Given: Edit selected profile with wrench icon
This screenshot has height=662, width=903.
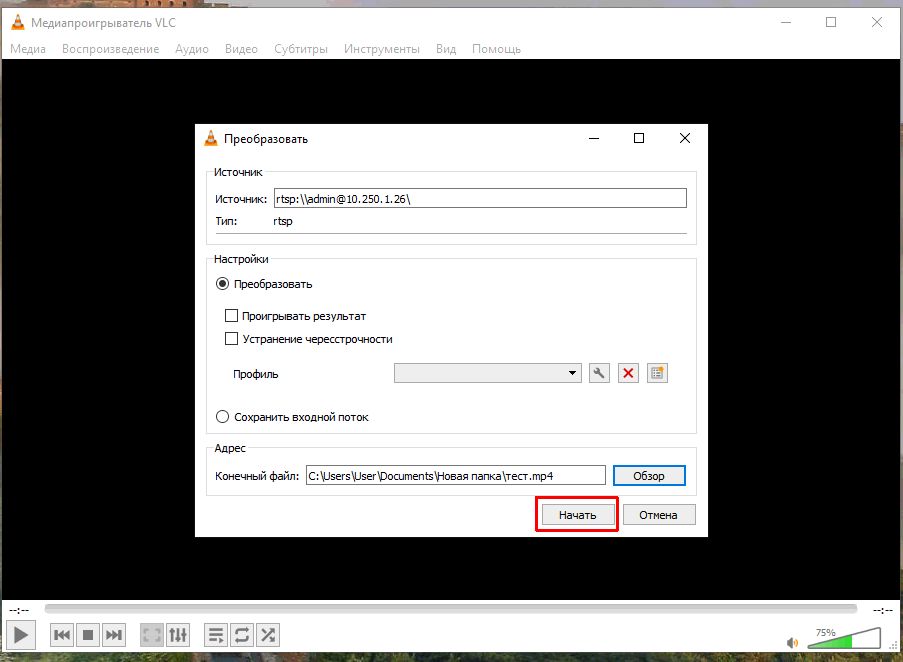Looking at the screenshot, I should [x=599, y=373].
